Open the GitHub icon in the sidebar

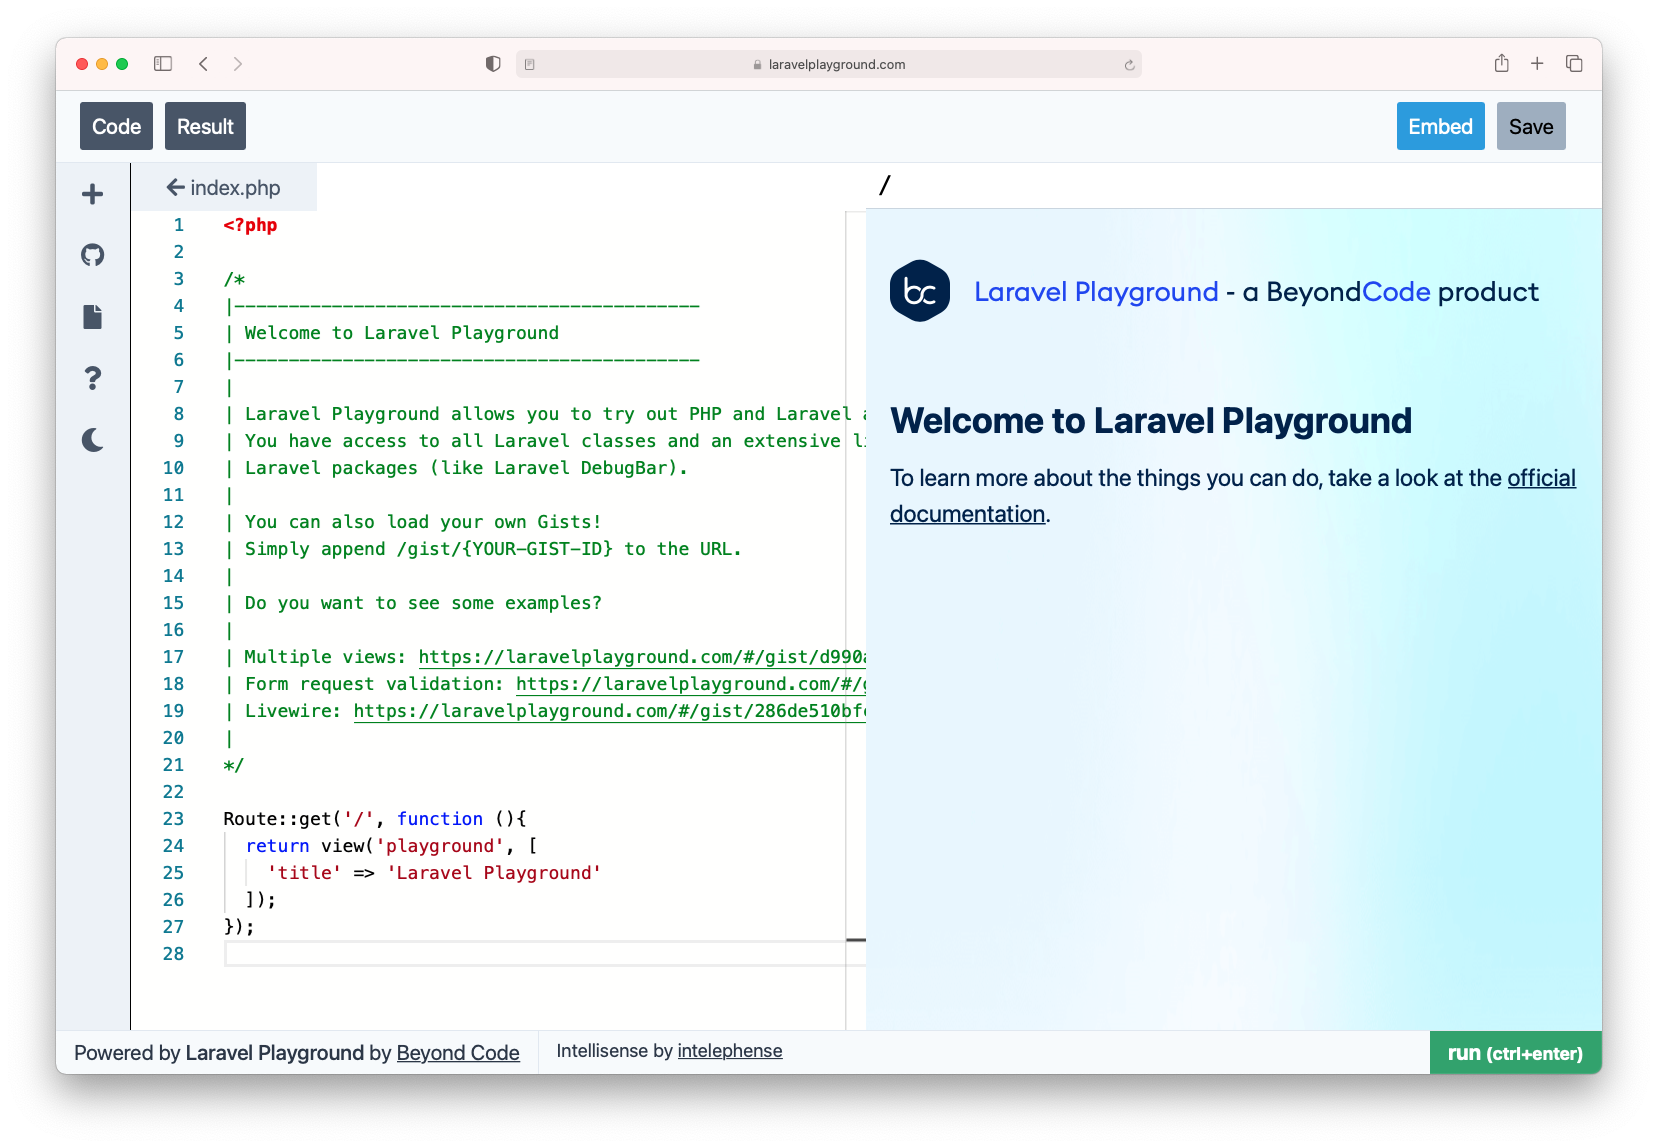tap(93, 255)
